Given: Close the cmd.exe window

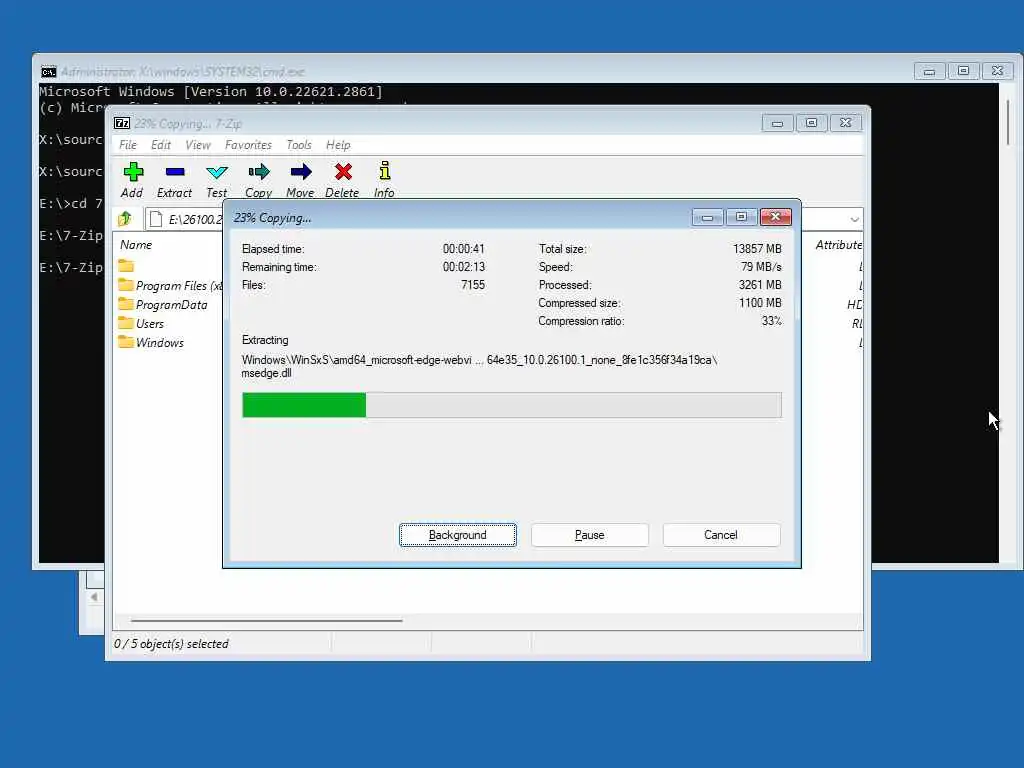Looking at the screenshot, I should pos(997,71).
